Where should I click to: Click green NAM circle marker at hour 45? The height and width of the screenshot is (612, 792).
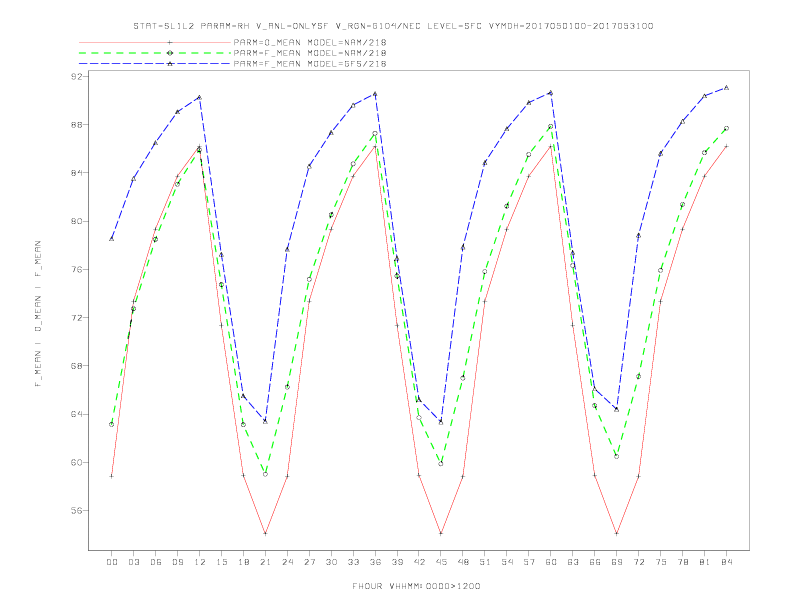(441, 464)
